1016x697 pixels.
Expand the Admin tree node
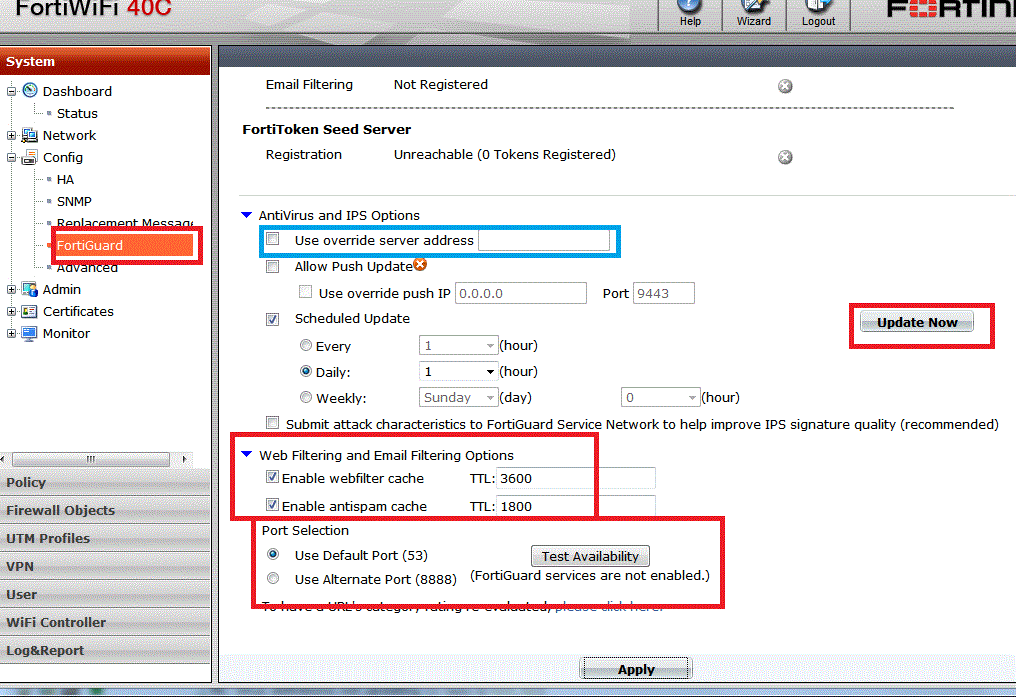point(11,290)
